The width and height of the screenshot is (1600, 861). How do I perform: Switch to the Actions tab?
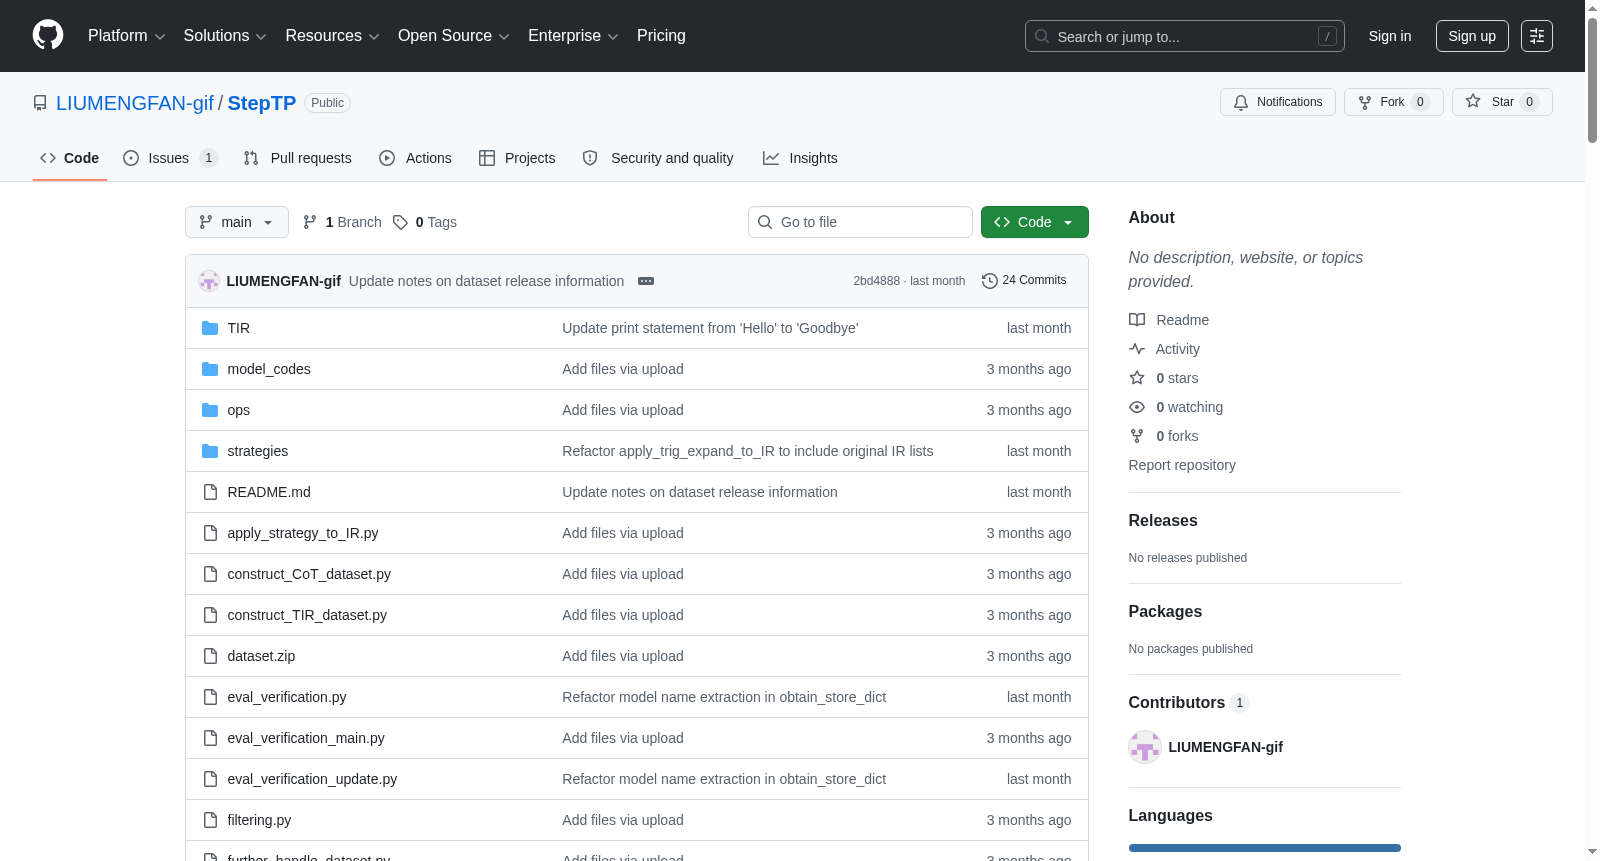click(416, 158)
